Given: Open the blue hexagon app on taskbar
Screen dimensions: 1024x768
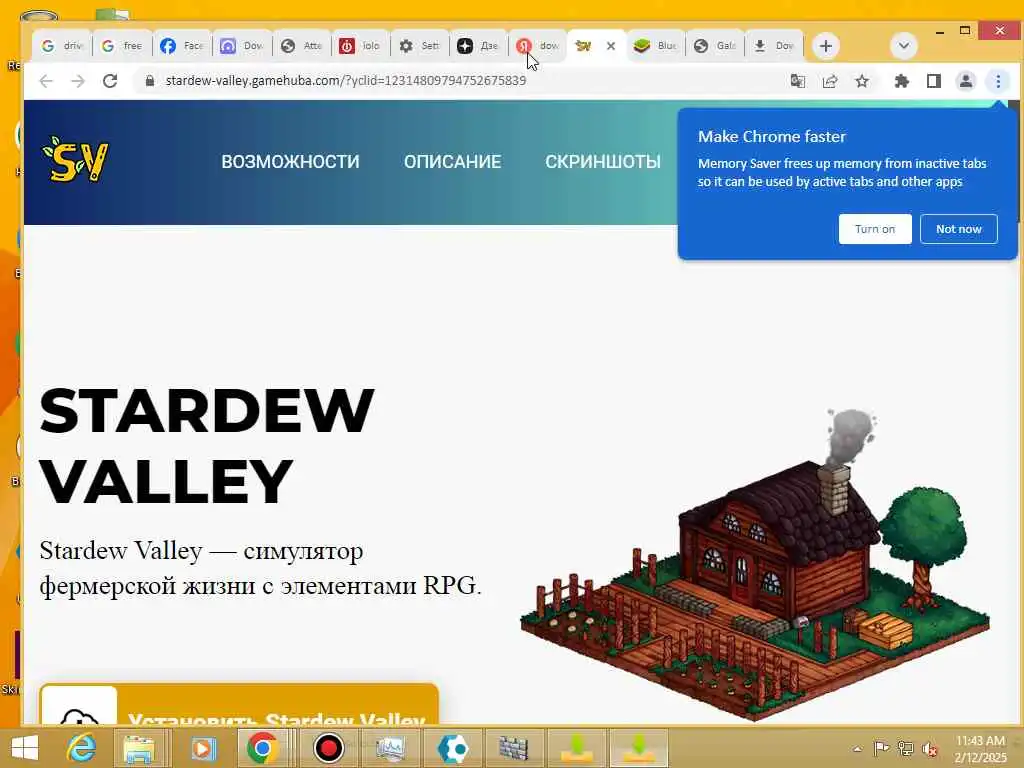Looking at the screenshot, I should click(453, 748).
